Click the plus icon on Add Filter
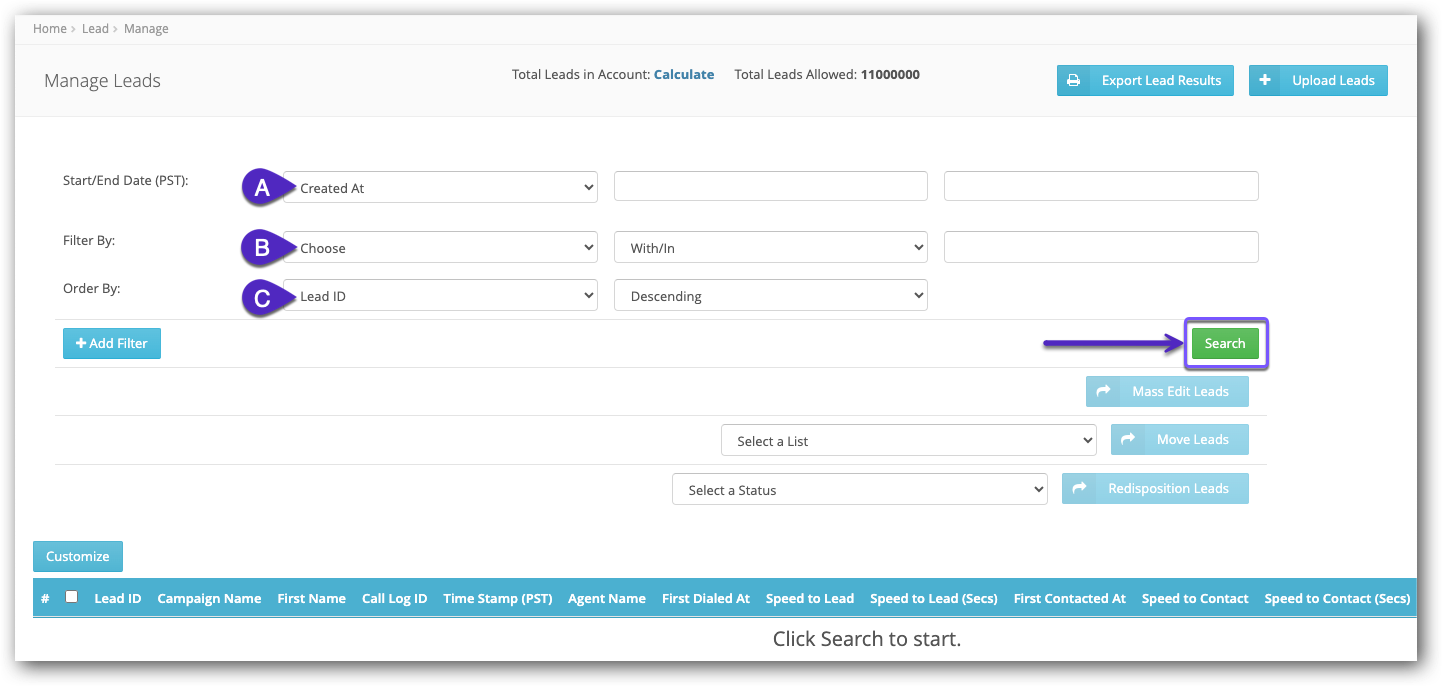 (x=82, y=343)
